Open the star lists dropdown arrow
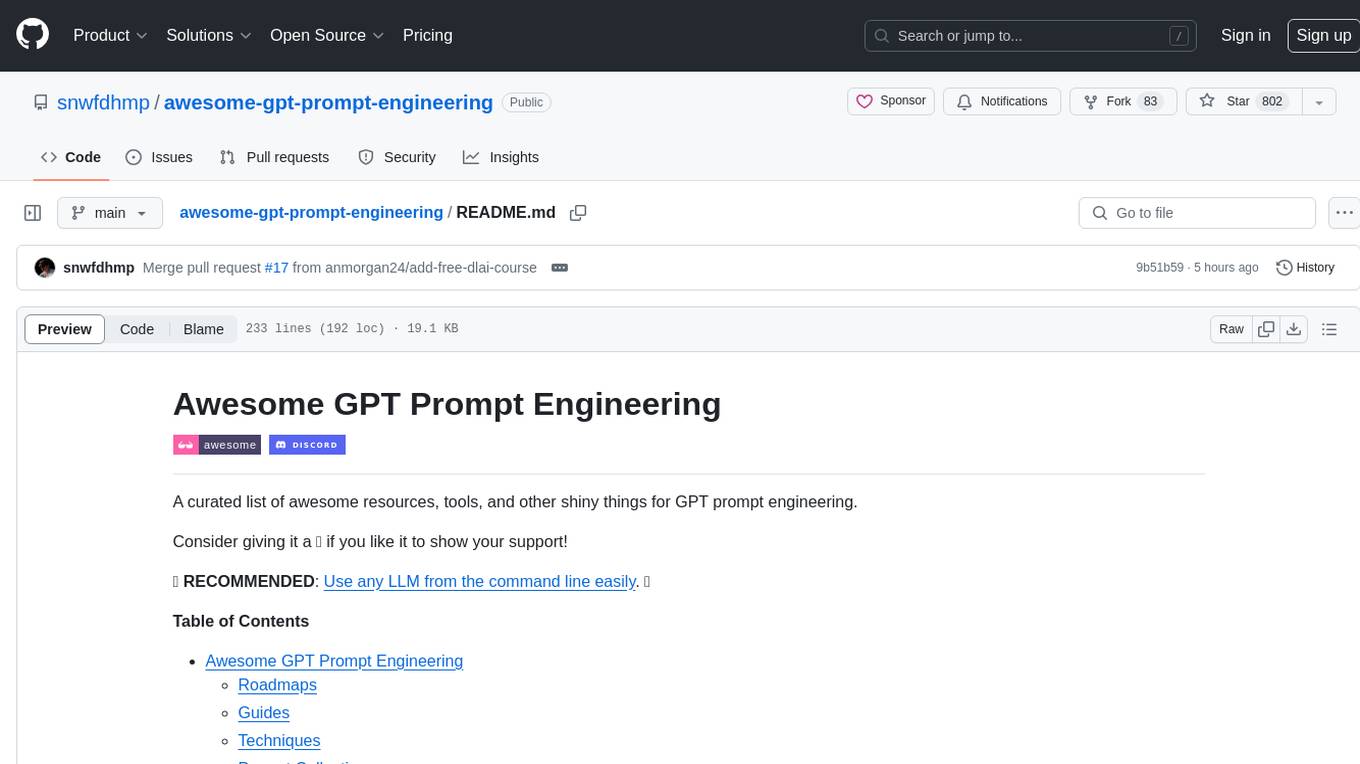 coord(1319,101)
